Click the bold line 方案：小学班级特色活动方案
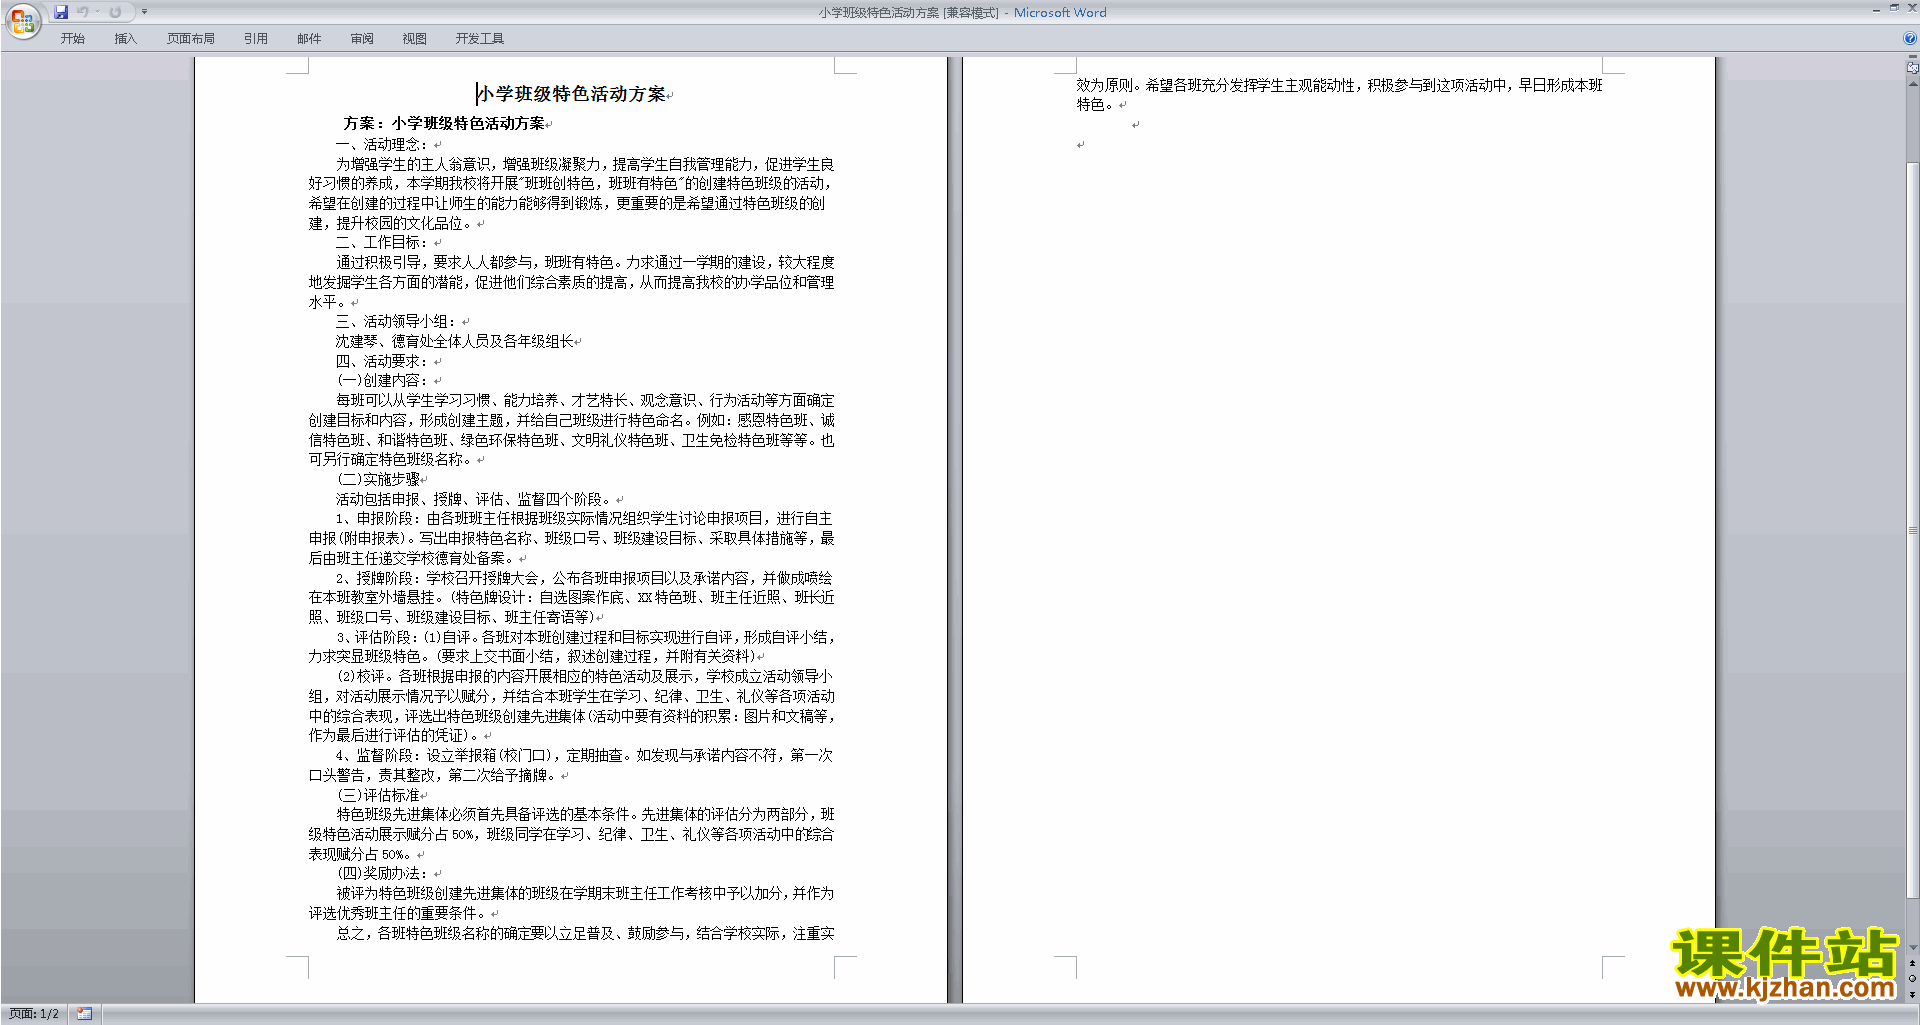The height and width of the screenshot is (1025, 1920). tap(444, 123)
